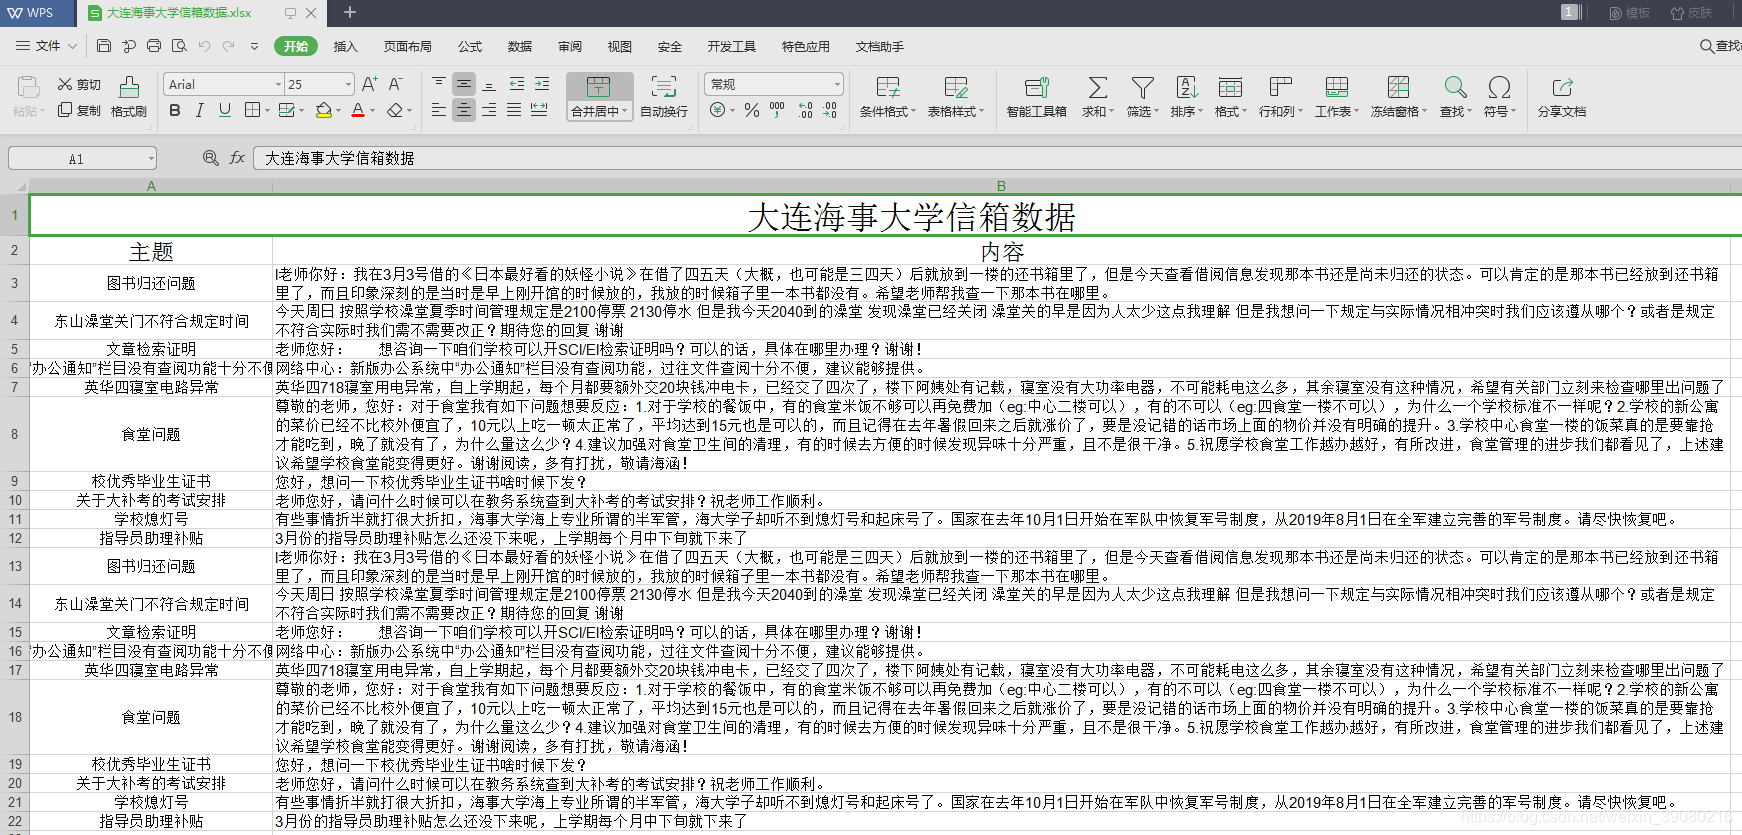Click the fill color yellow bucket

point(323,110)
